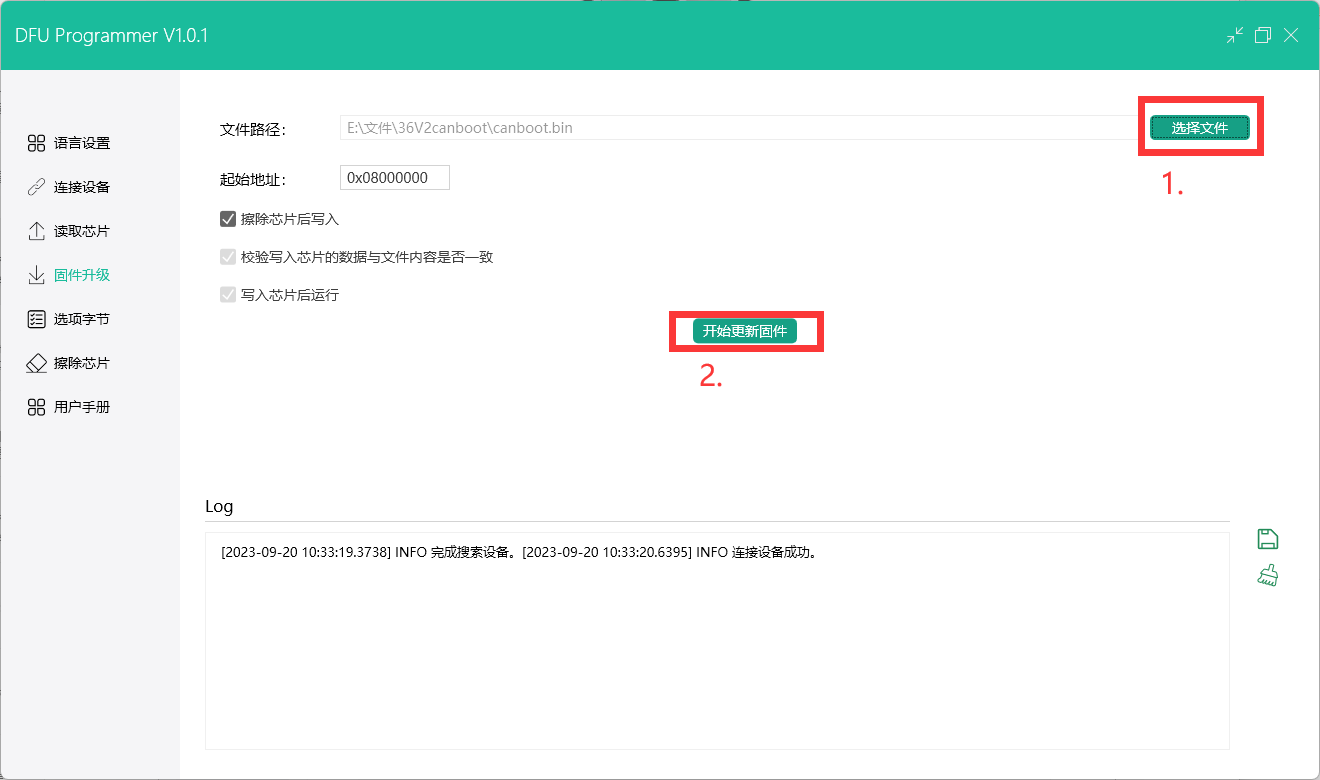Viewport: 1320px width, 780px height.
Task: Click the 擦除芯片 eraser icon
Action: 36,363
